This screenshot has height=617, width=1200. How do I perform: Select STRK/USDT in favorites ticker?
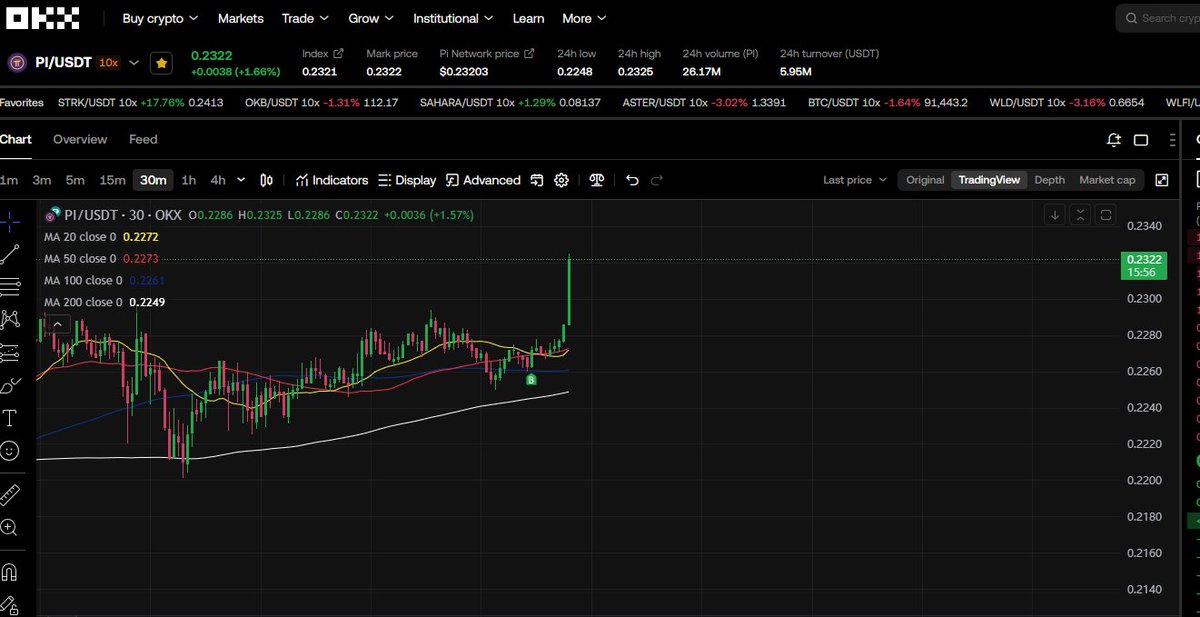click(141, 102)
